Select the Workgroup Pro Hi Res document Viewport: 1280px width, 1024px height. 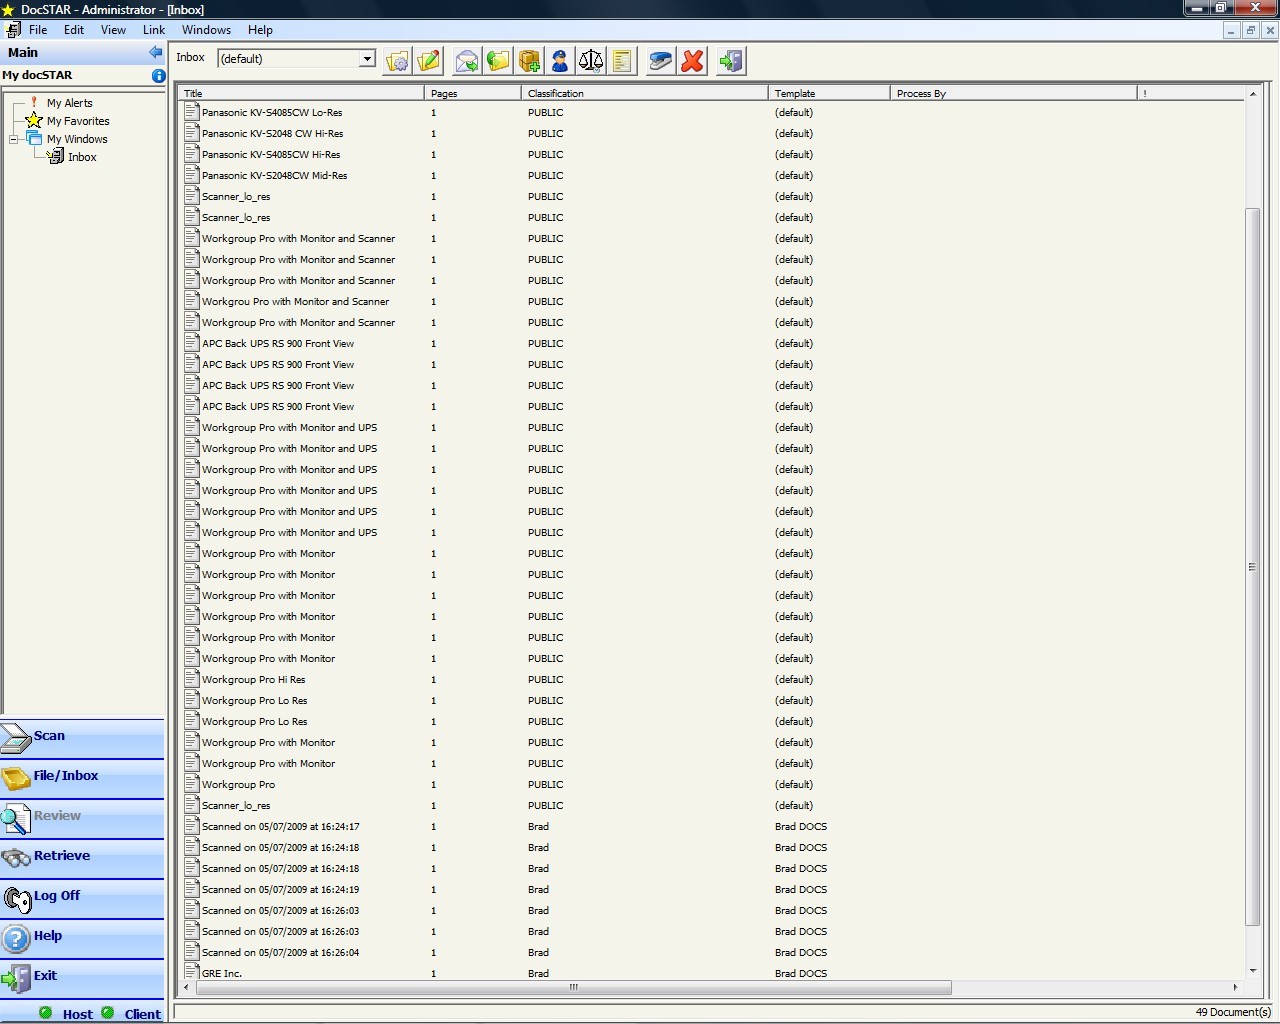253,680
